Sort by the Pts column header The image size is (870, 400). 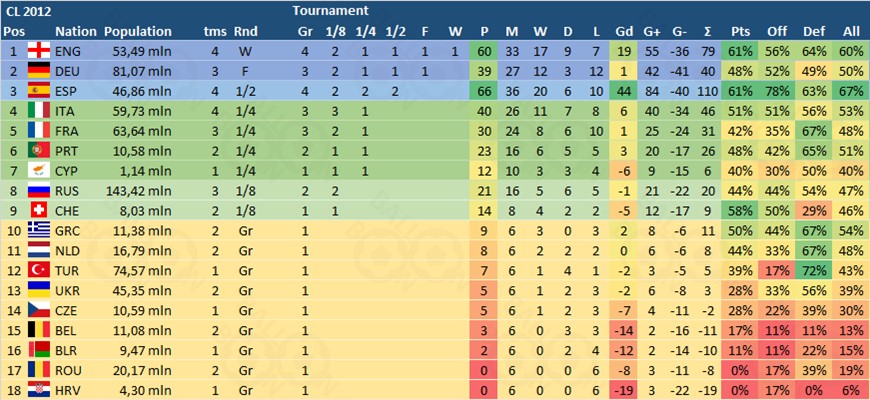coord(741,31)
